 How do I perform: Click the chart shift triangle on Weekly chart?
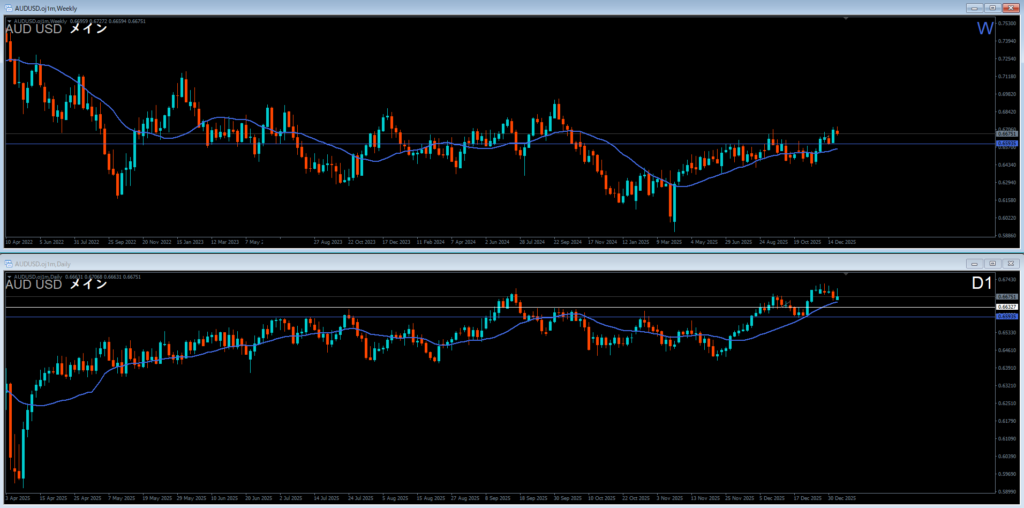click(846, 19)
